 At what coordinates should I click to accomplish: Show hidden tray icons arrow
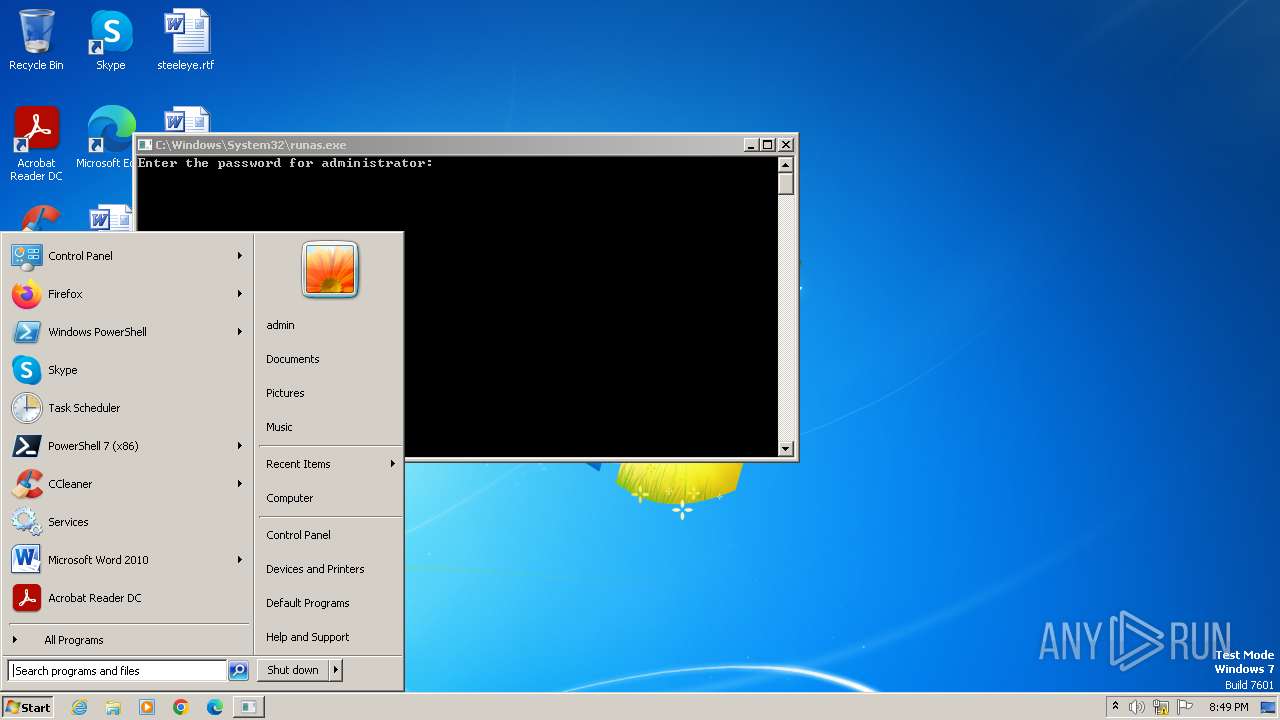pos(1115,706)
